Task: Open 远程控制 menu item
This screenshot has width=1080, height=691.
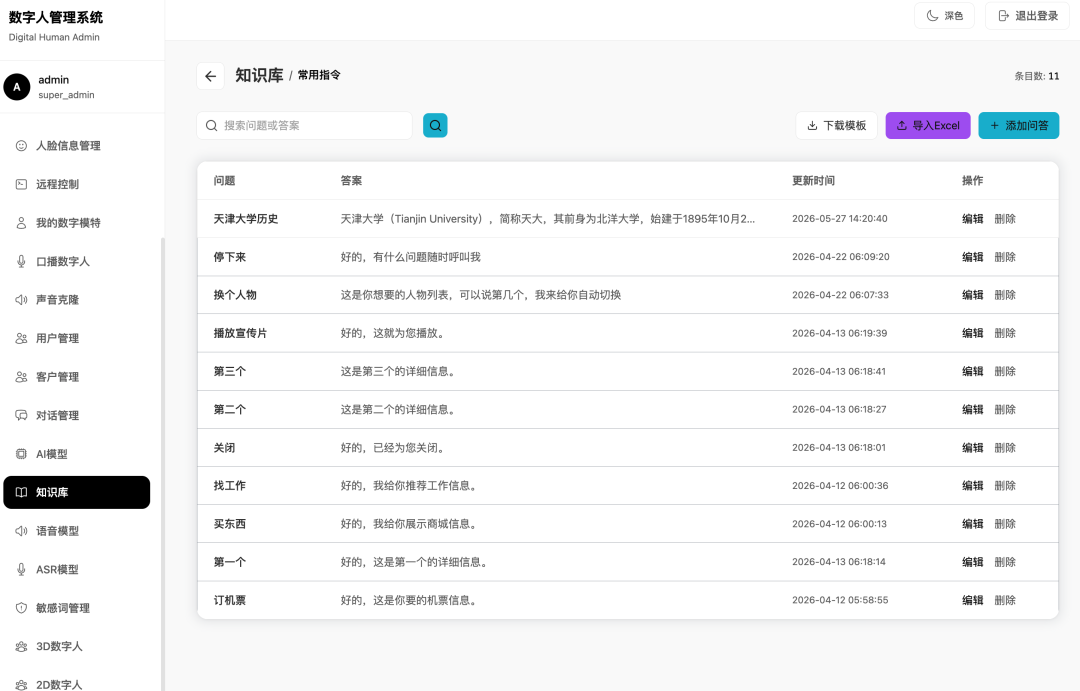Action: click(x=76, y=184)
